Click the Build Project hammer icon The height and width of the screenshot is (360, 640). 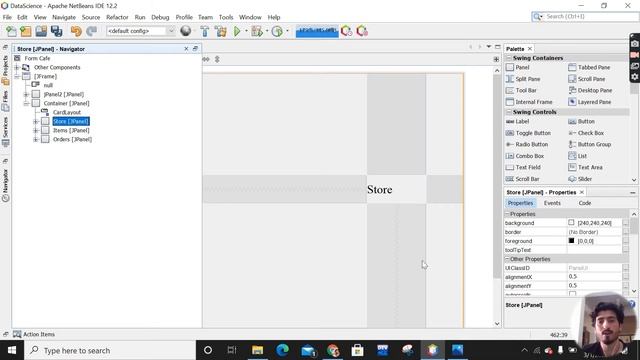click(x=204, y=31)
